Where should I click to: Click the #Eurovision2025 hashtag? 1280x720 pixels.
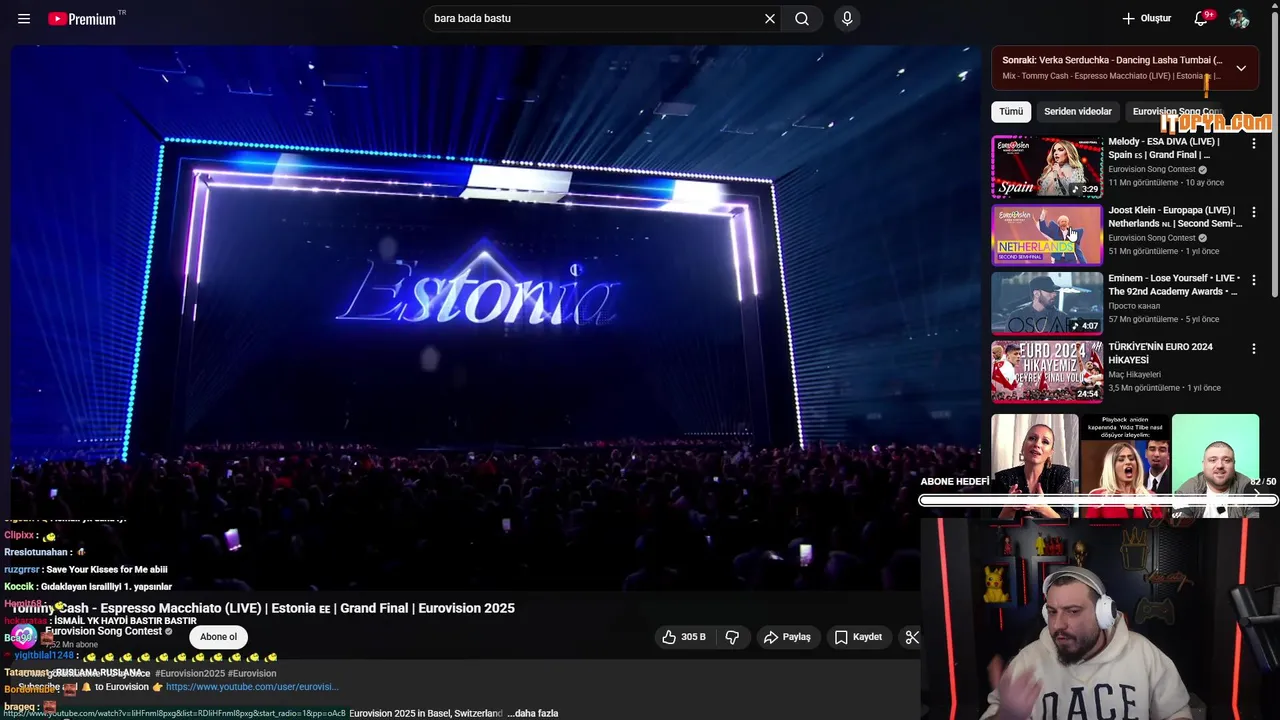190,674
